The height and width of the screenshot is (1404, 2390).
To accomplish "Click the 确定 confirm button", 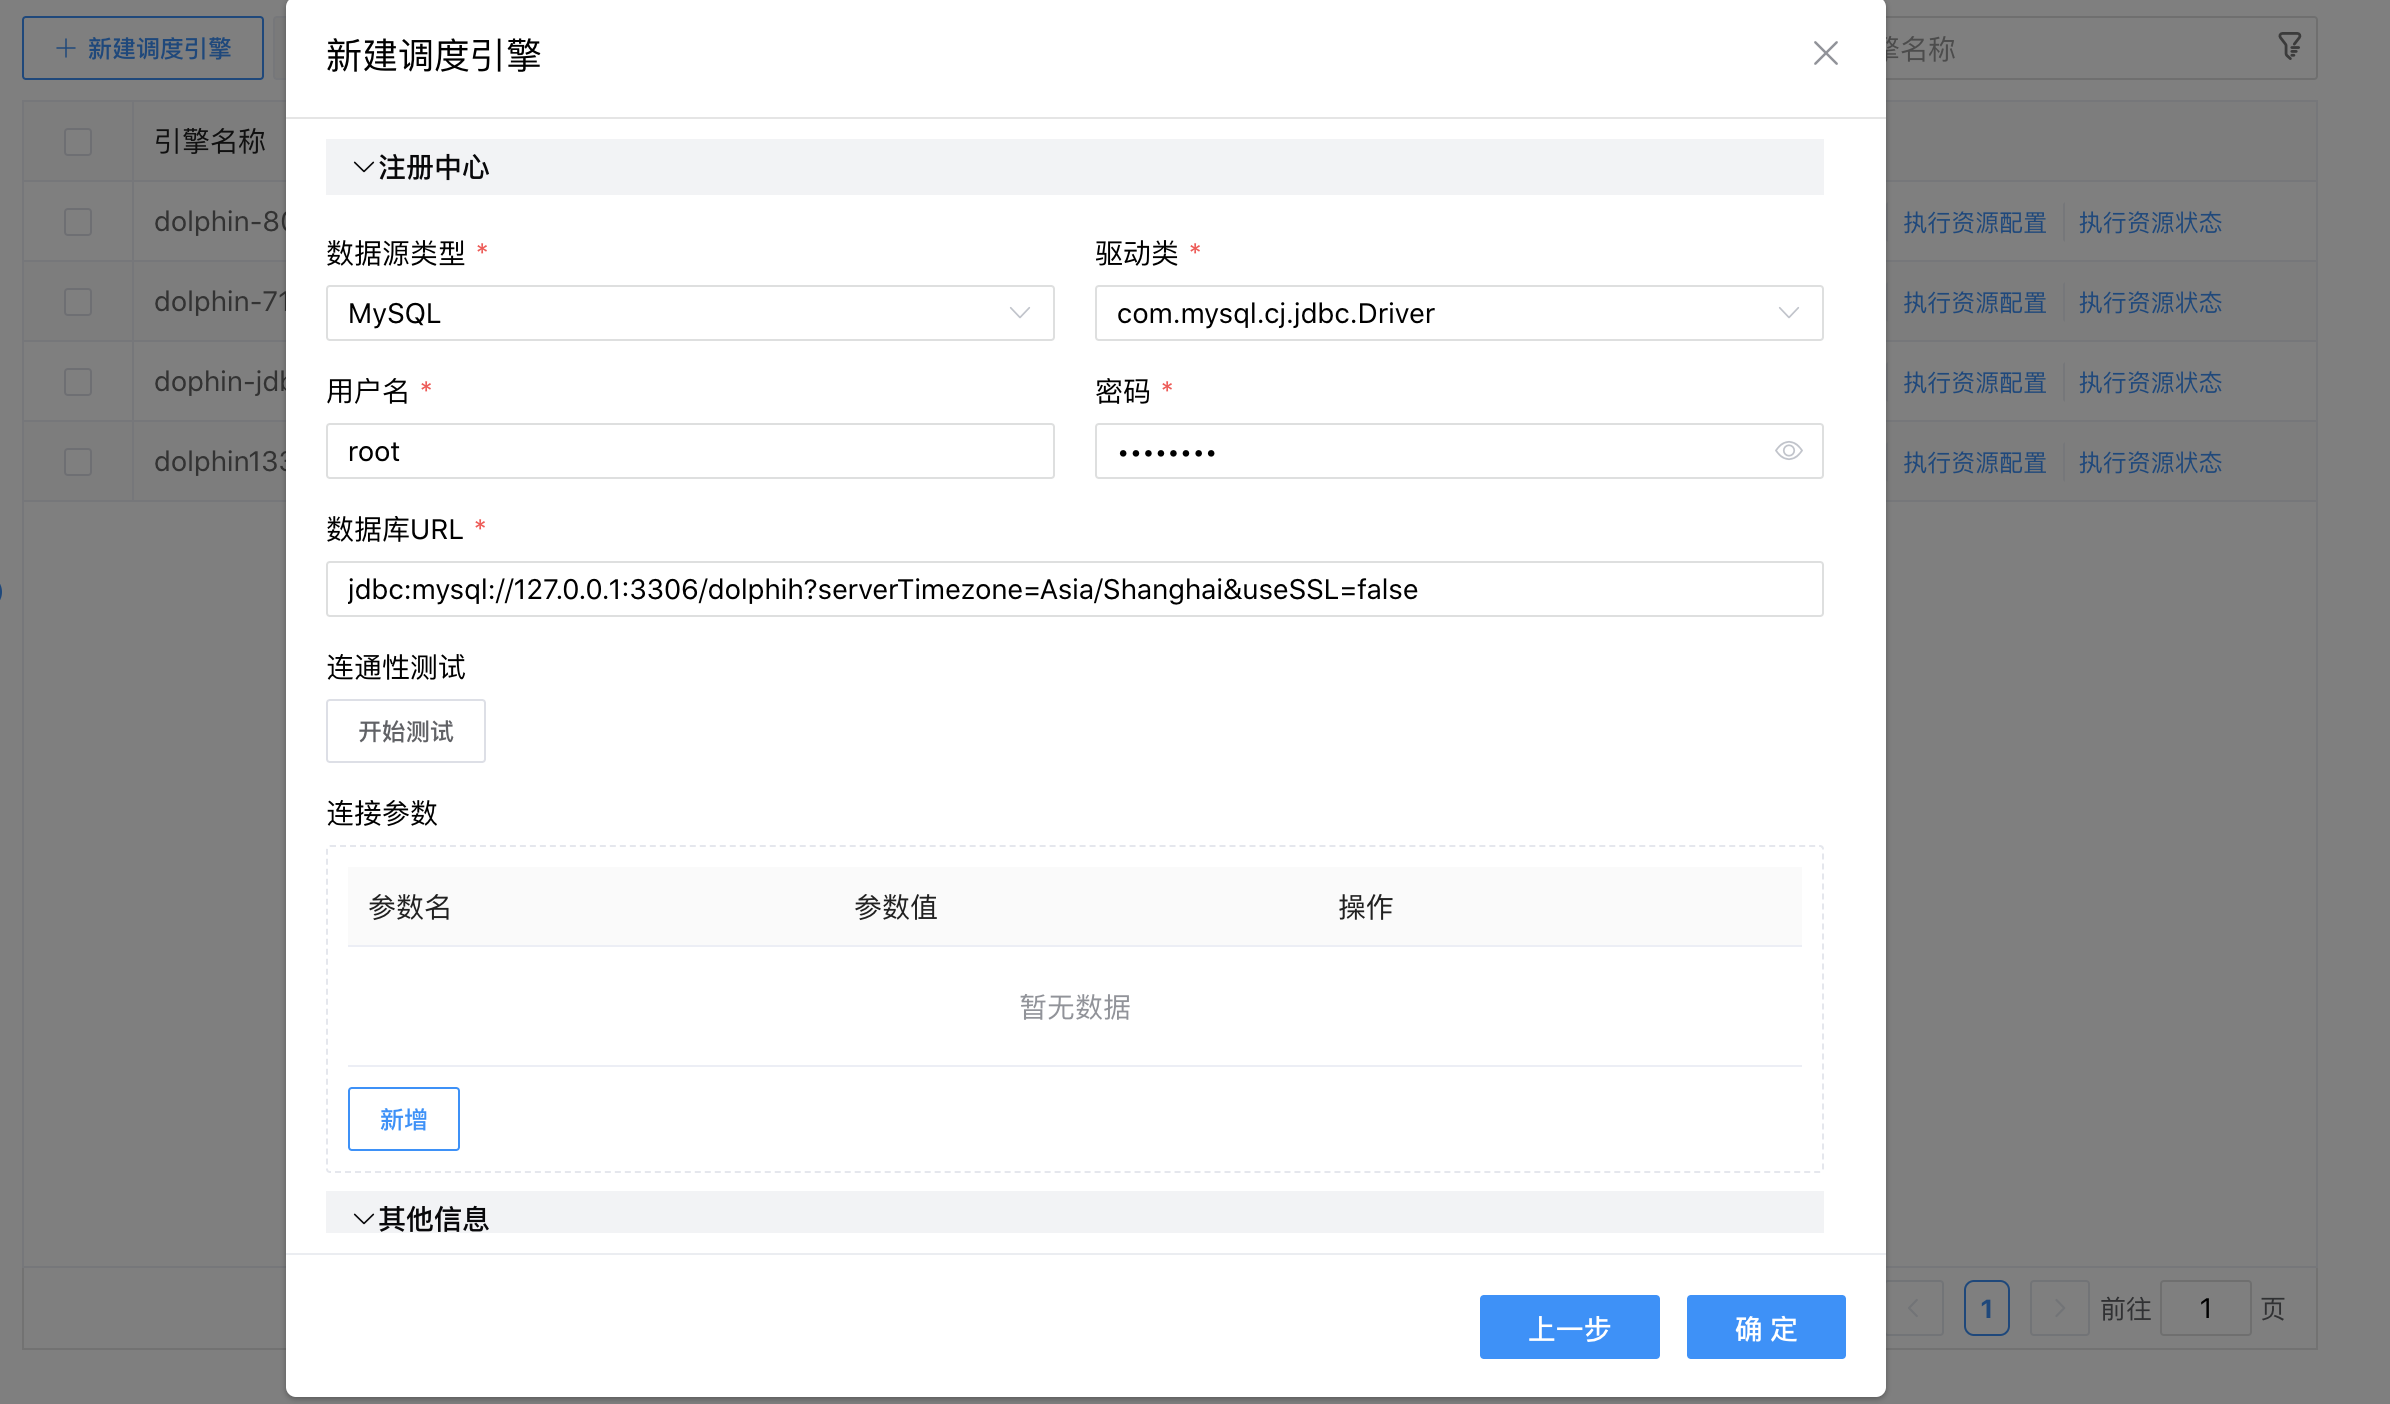I will [x=1766, y=1327].
